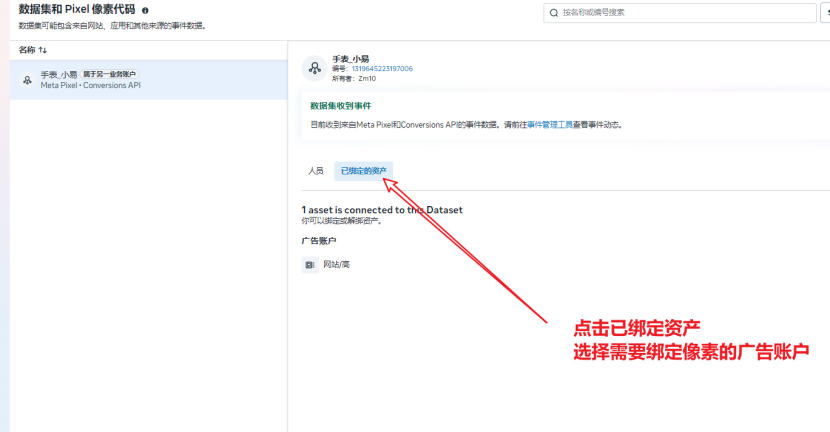Click the info icon beside the page title
This screenshot has height=432, width=830.
point(145,10)
